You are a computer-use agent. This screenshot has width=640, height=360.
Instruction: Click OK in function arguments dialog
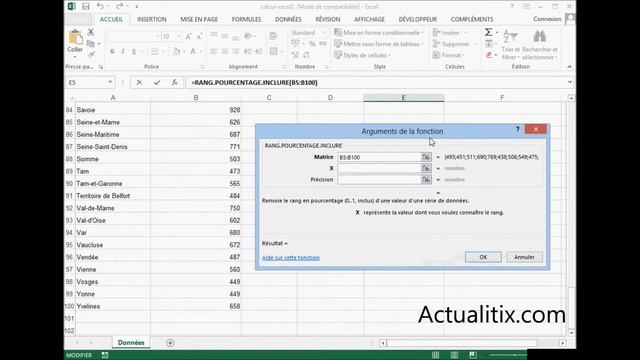point(483,257)
